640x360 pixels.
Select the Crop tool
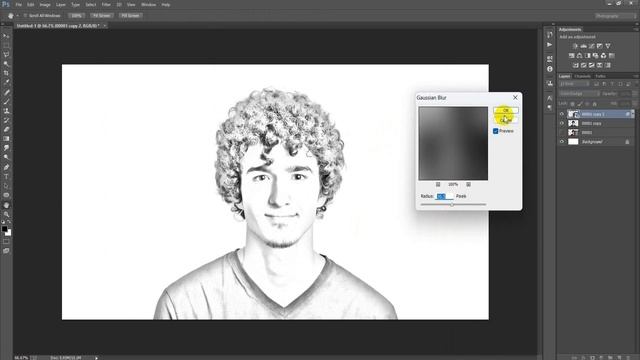click(x=6, y=73)
